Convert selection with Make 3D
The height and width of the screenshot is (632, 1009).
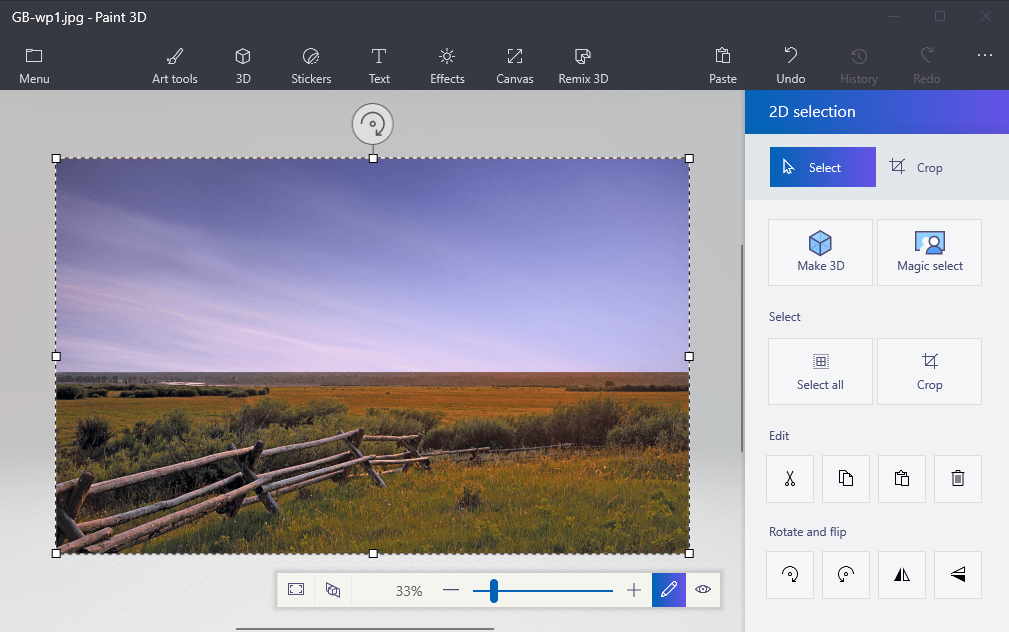click(x=820, y=252)
